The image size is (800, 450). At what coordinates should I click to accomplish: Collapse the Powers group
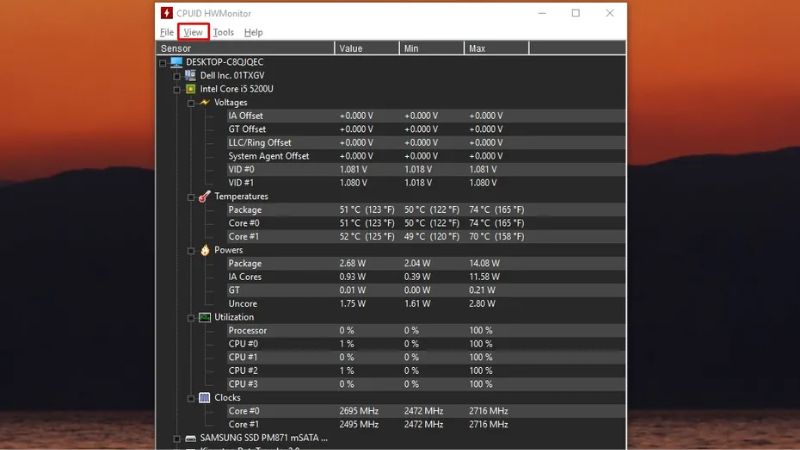tap(191, 251)
